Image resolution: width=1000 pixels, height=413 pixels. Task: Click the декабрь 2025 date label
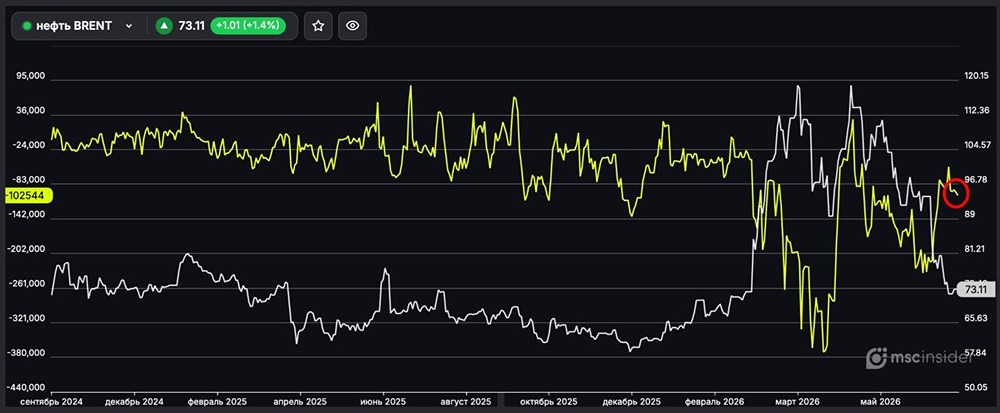(x=631, y=402)
